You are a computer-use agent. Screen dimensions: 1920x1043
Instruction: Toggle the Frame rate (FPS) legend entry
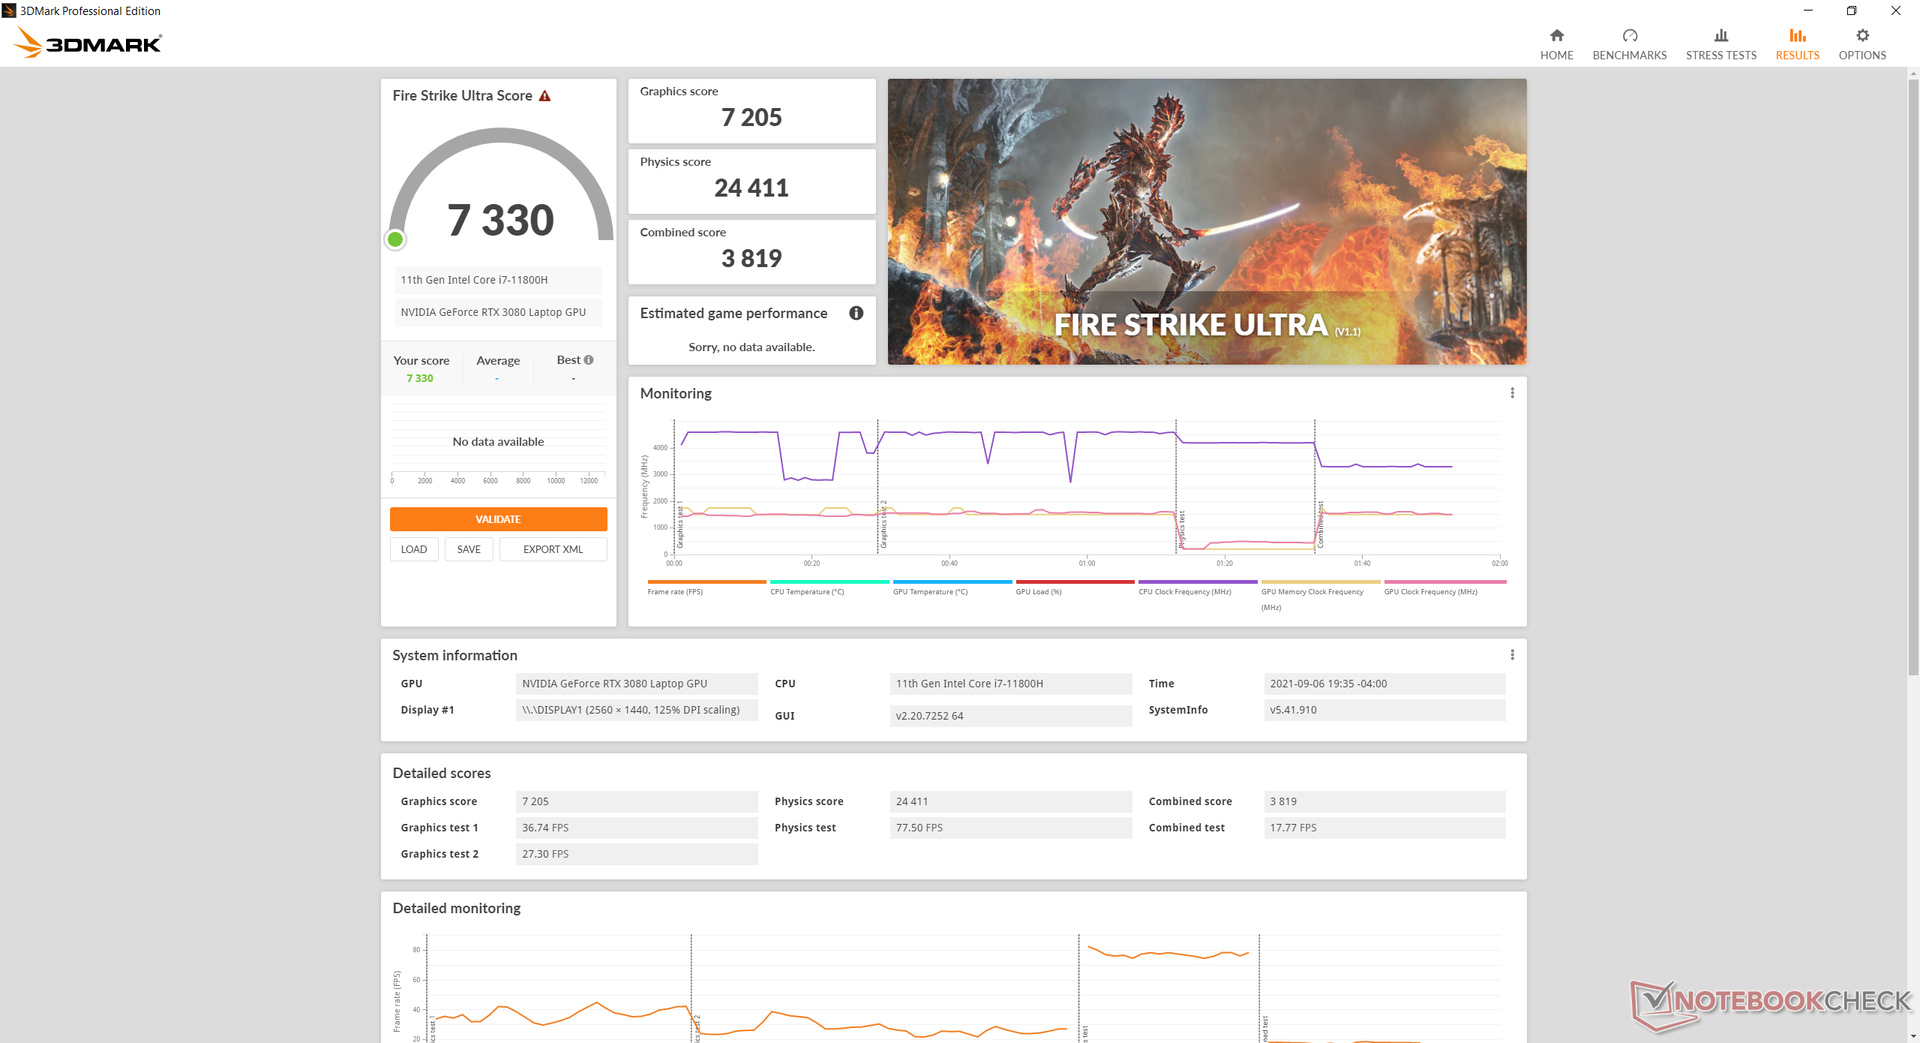tap(705, 588)
